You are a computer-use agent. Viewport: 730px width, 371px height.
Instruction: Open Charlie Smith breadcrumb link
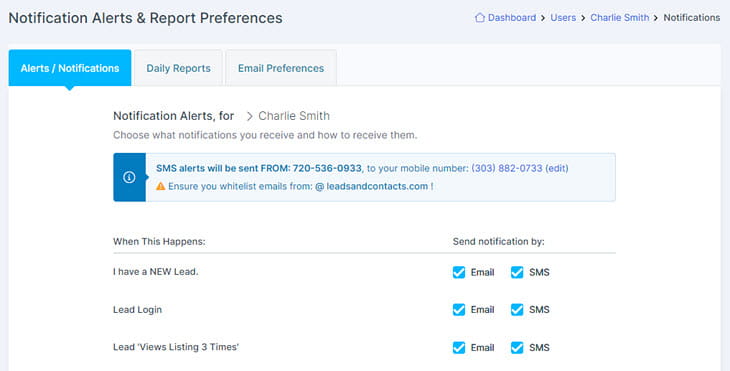[x=620, y=18]
